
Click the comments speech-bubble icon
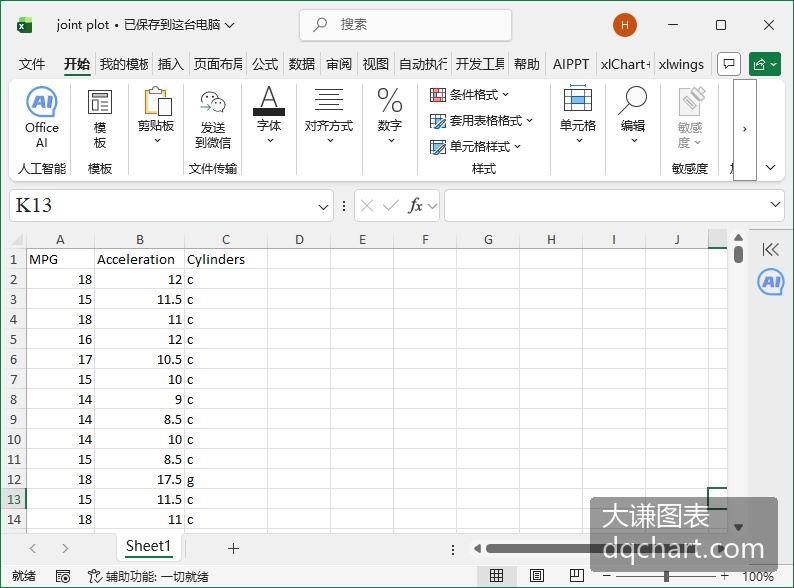point(729,64)
